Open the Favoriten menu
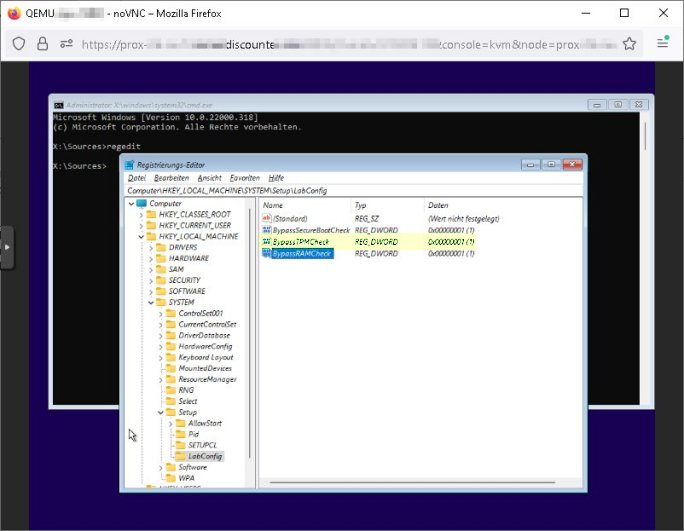This screenshot has height=531, width=684. coord(245,178)
